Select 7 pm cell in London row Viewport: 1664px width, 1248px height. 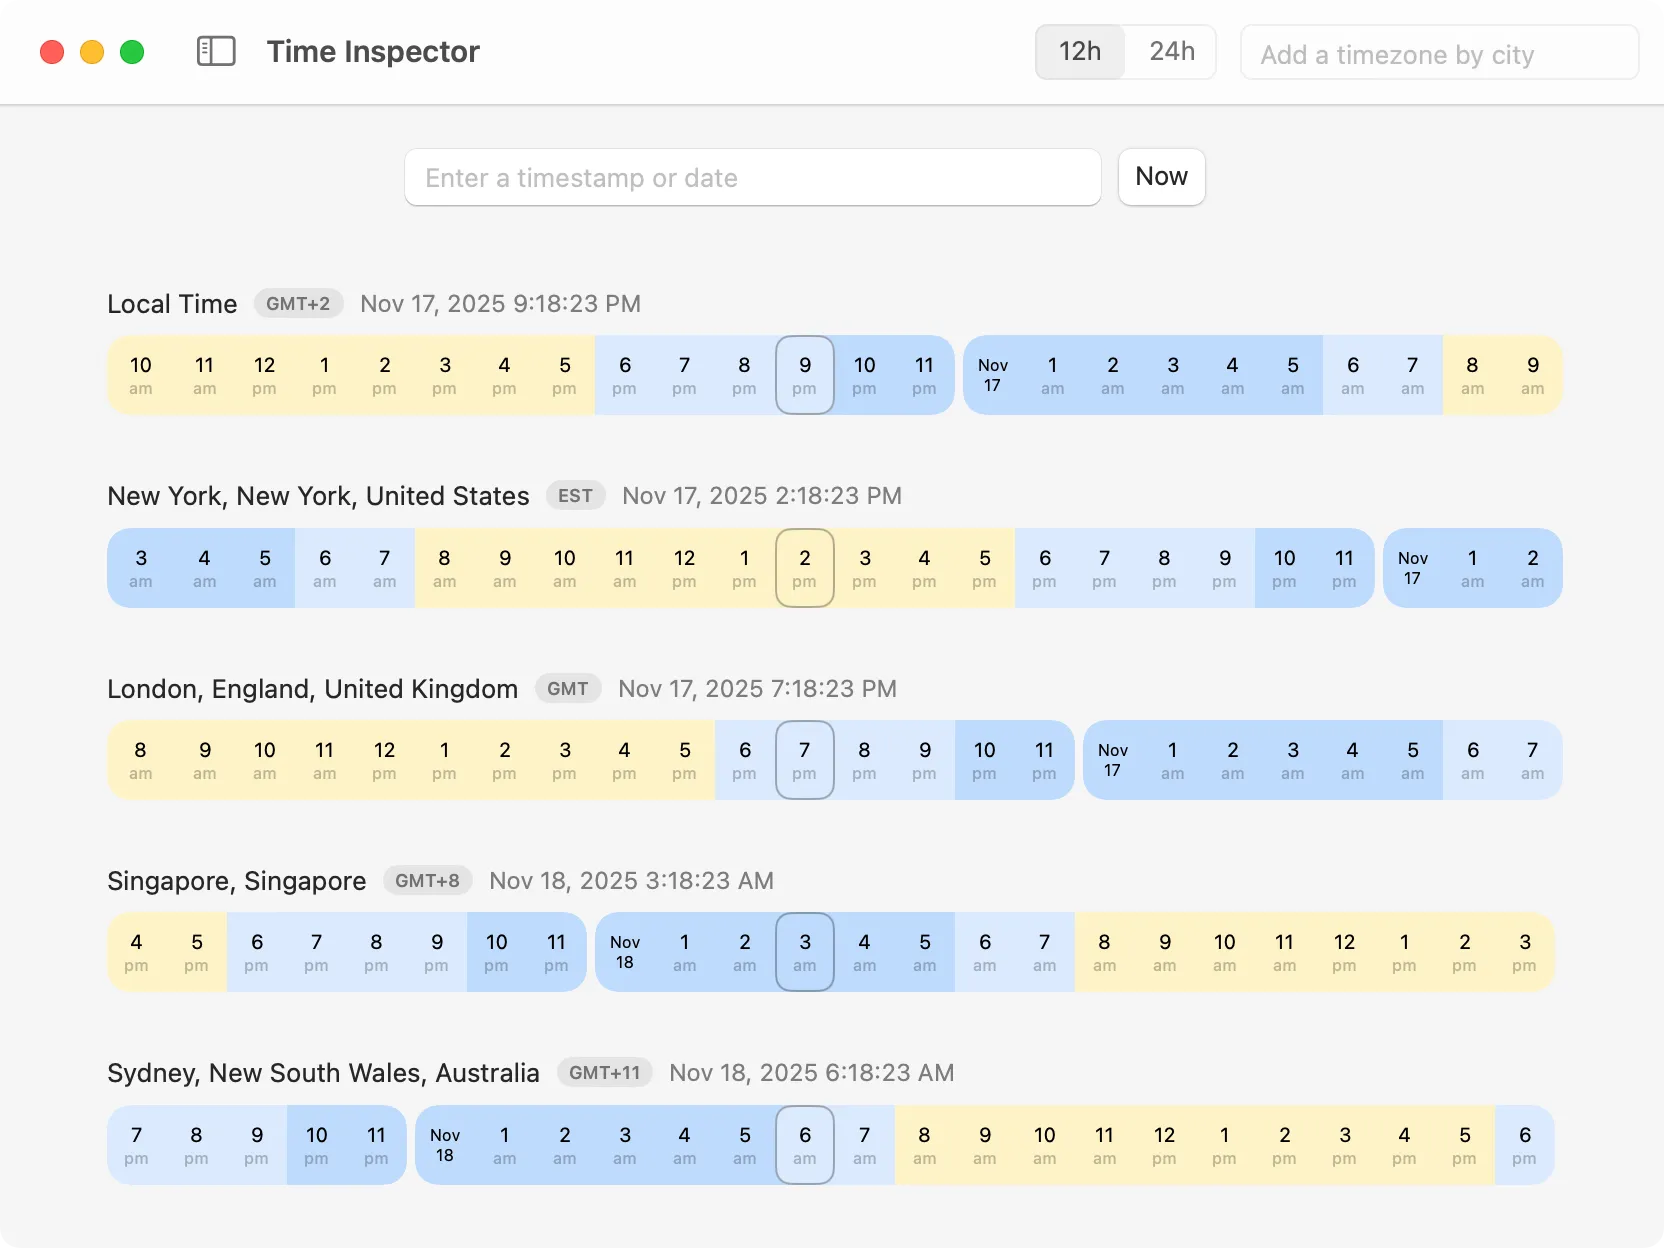tap(805, 760)
